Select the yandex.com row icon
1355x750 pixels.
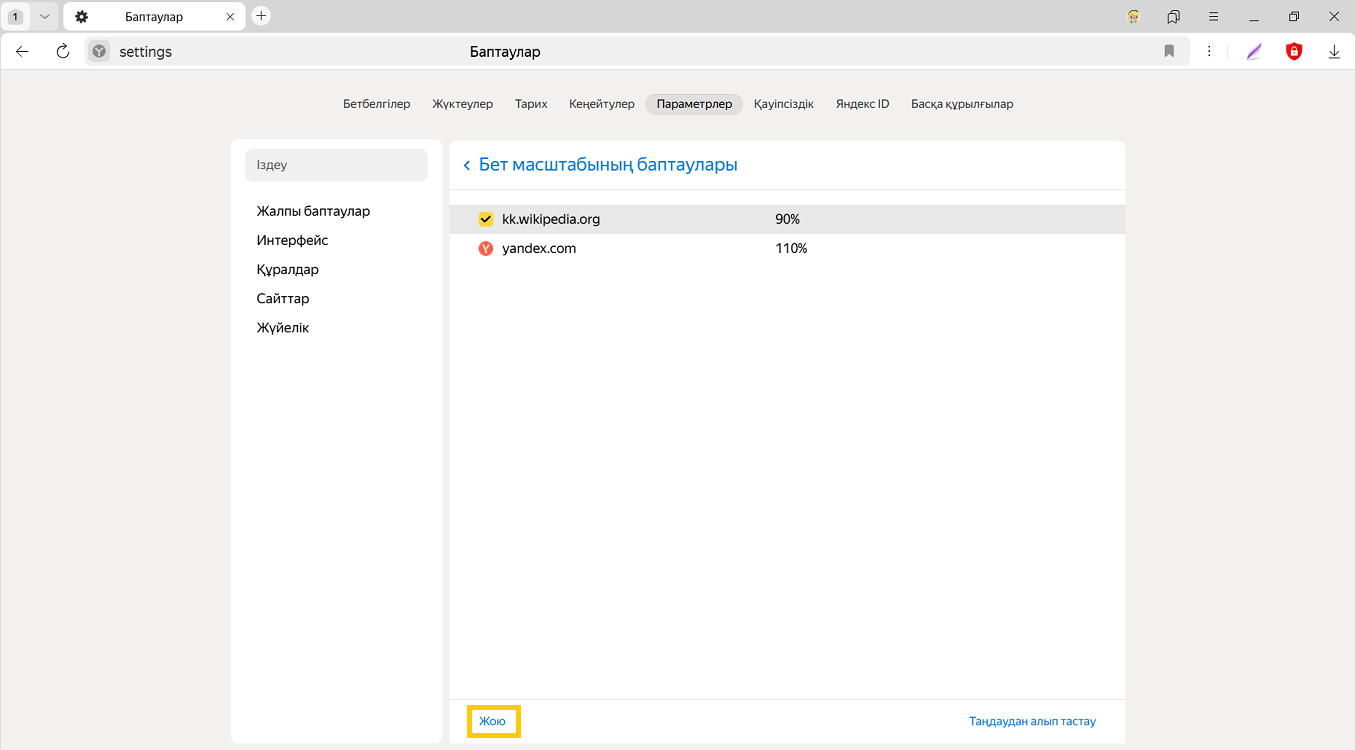point(486,248)
